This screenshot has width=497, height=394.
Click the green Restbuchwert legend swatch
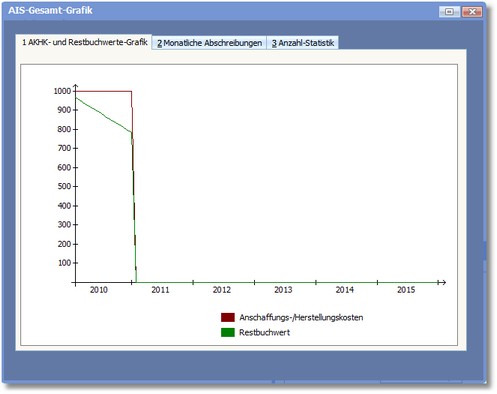[228, 332]
